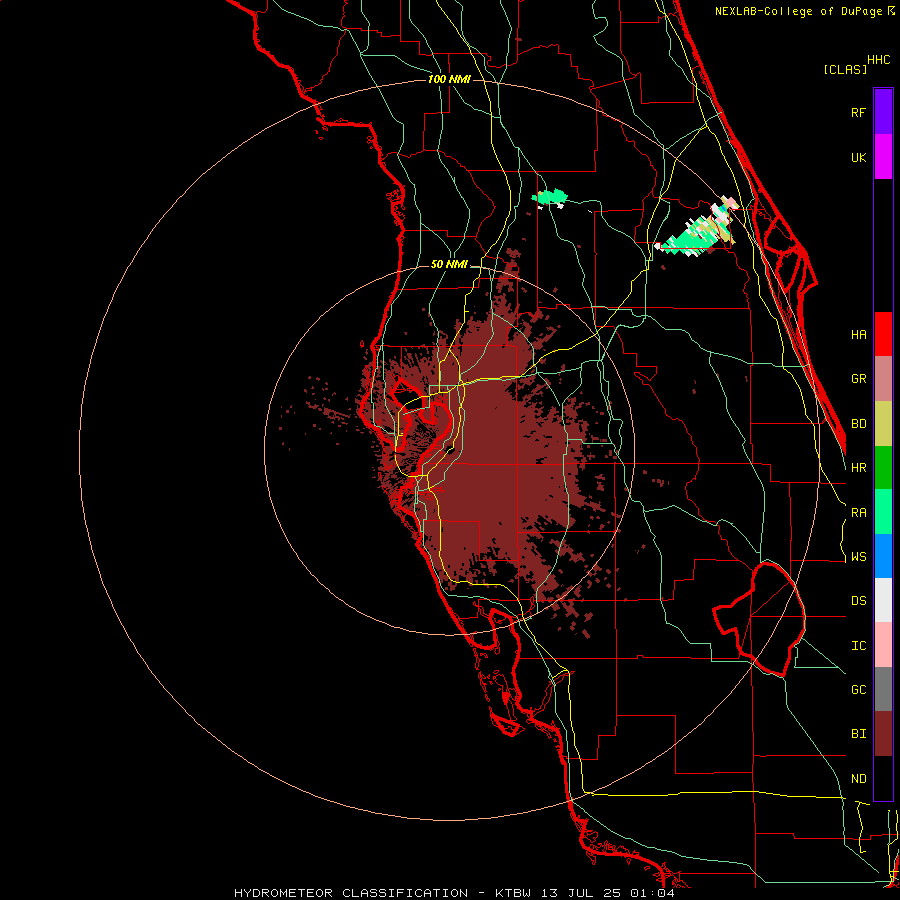Click the RF purple legend color swatch
The height and width of the screenshot is (900, 900).
click(x=883, y=112)
